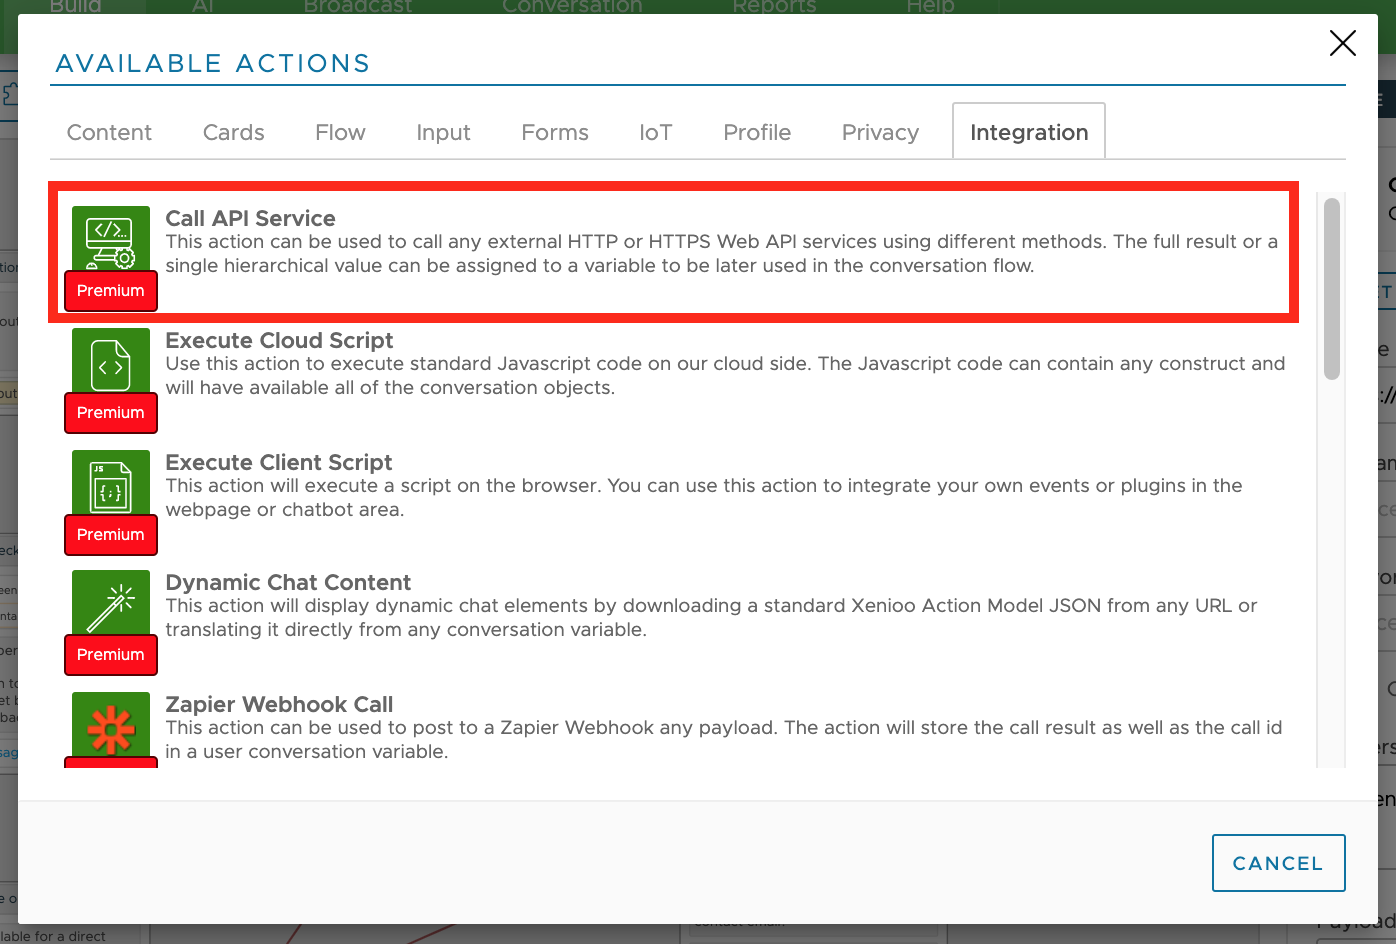Click the Cancel button
The image size is (1396, 944).
(x=1278, y=863)
